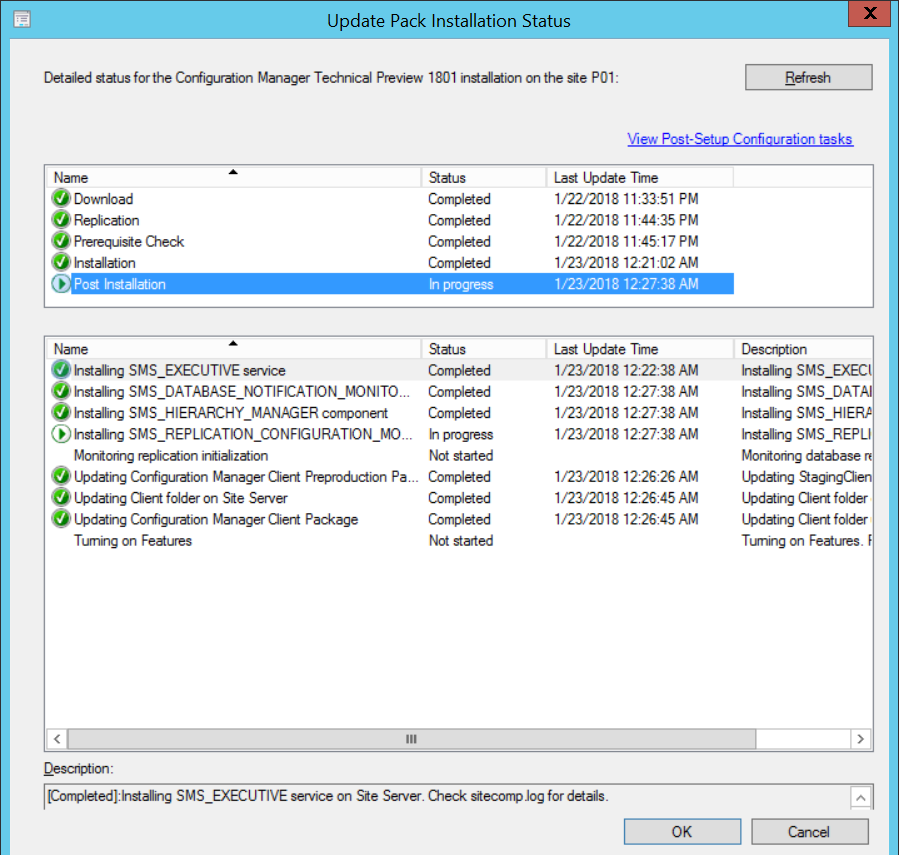Select Installing SMS_EXECUTIVE service row

459,370
